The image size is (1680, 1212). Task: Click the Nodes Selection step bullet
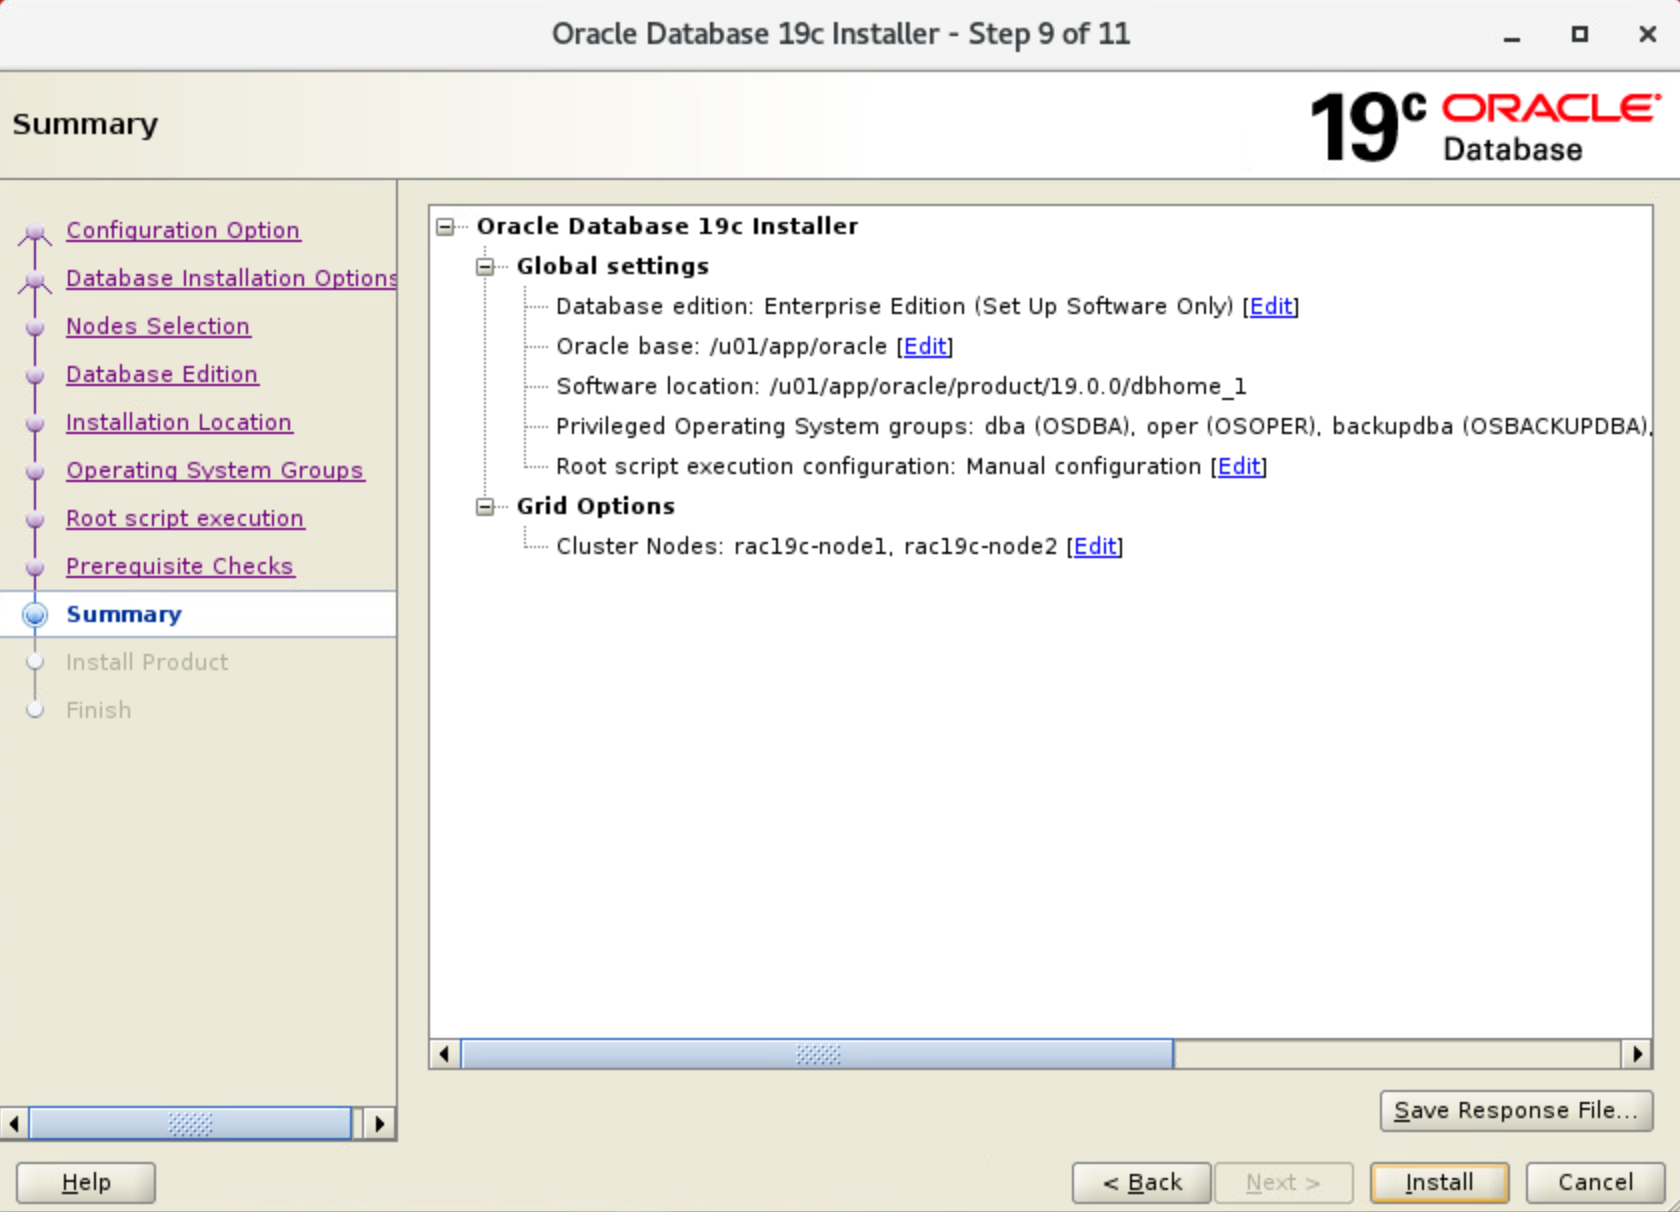click(x=35, y=327)
